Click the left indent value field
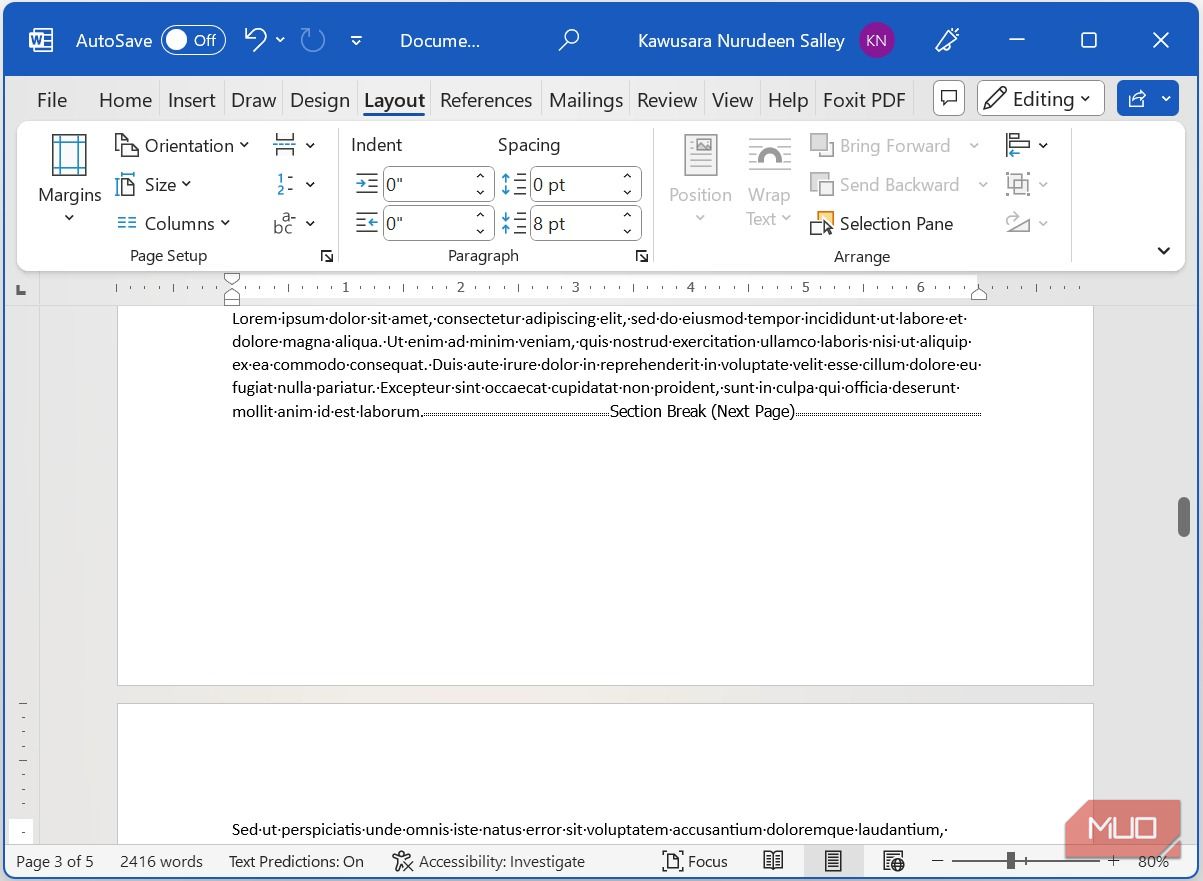The height and width of the screenshot is (881, 1203). point(426,185)
